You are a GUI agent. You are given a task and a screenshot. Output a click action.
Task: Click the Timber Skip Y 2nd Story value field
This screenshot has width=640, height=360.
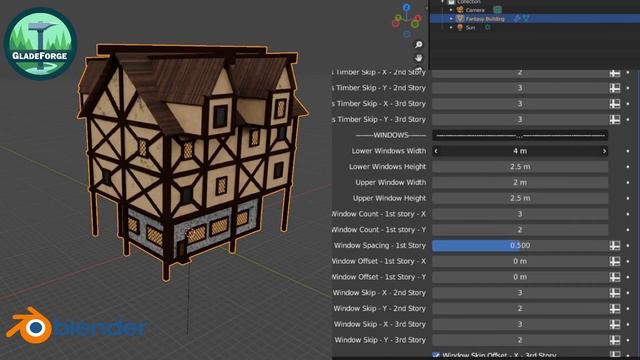pos(520,88)
